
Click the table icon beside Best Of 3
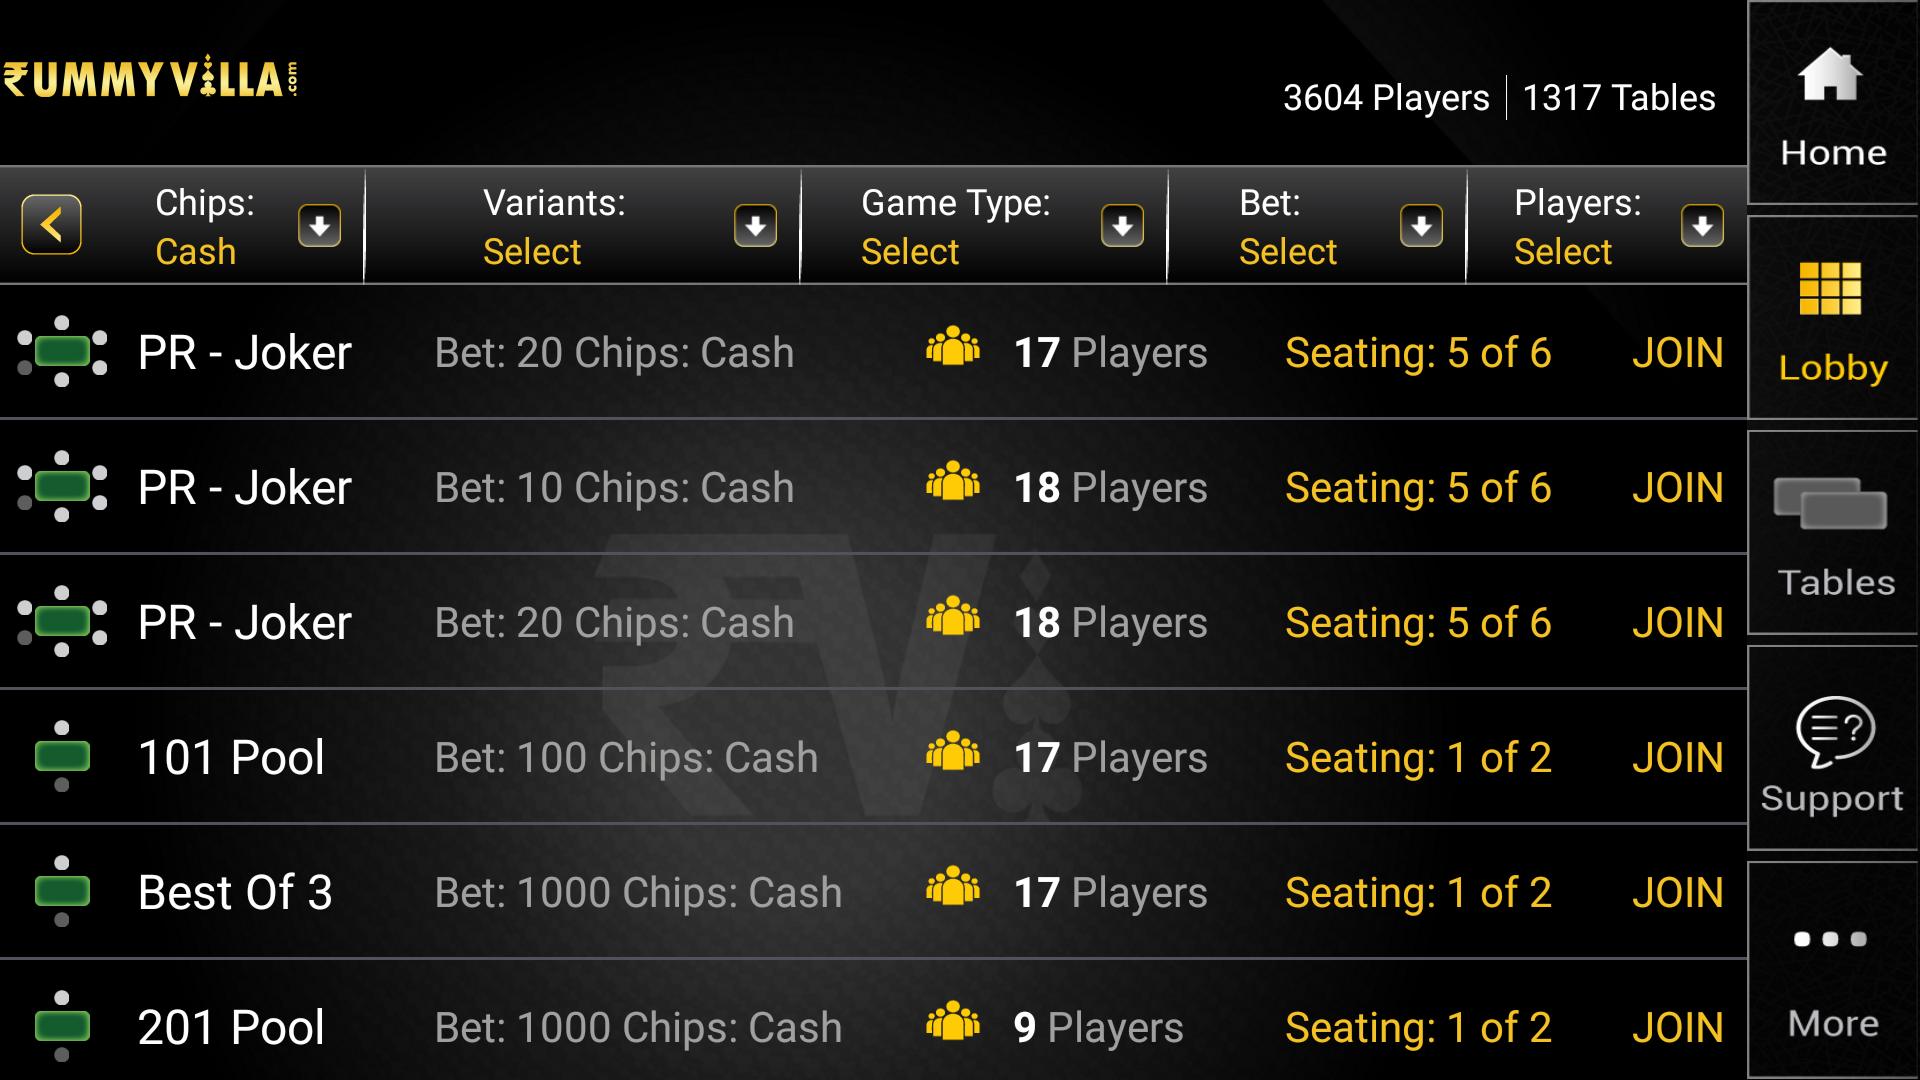coord(62,891)
